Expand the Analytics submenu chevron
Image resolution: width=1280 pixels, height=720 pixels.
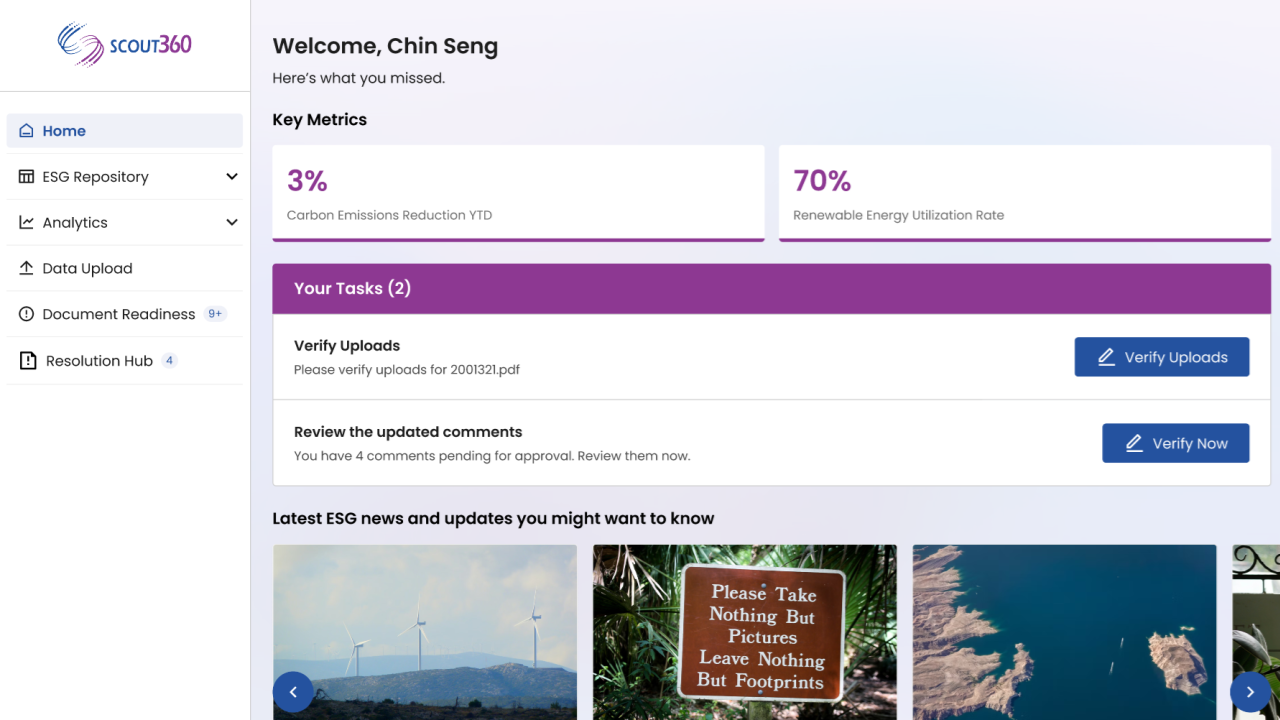(x=232, y=223)
